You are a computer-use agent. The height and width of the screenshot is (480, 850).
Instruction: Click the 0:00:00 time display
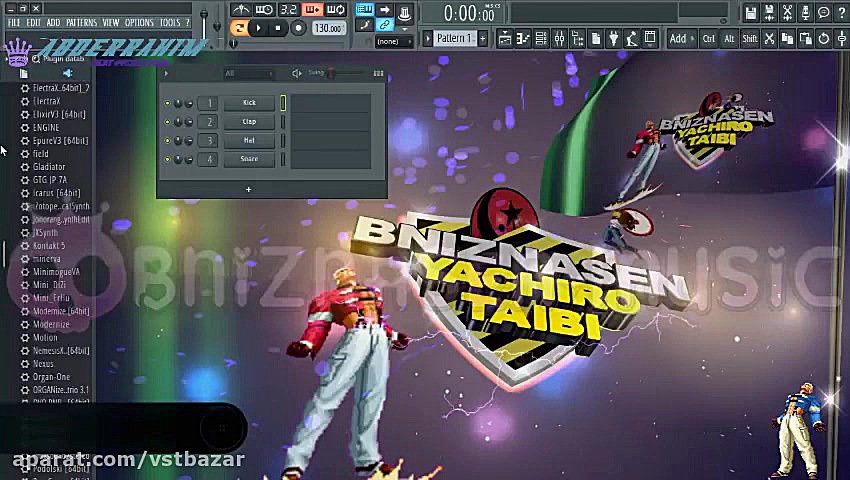(469, 13)
